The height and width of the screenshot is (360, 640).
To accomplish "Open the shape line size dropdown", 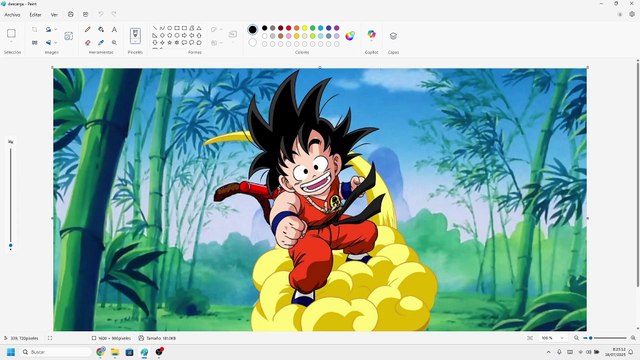I will [233, 34].
